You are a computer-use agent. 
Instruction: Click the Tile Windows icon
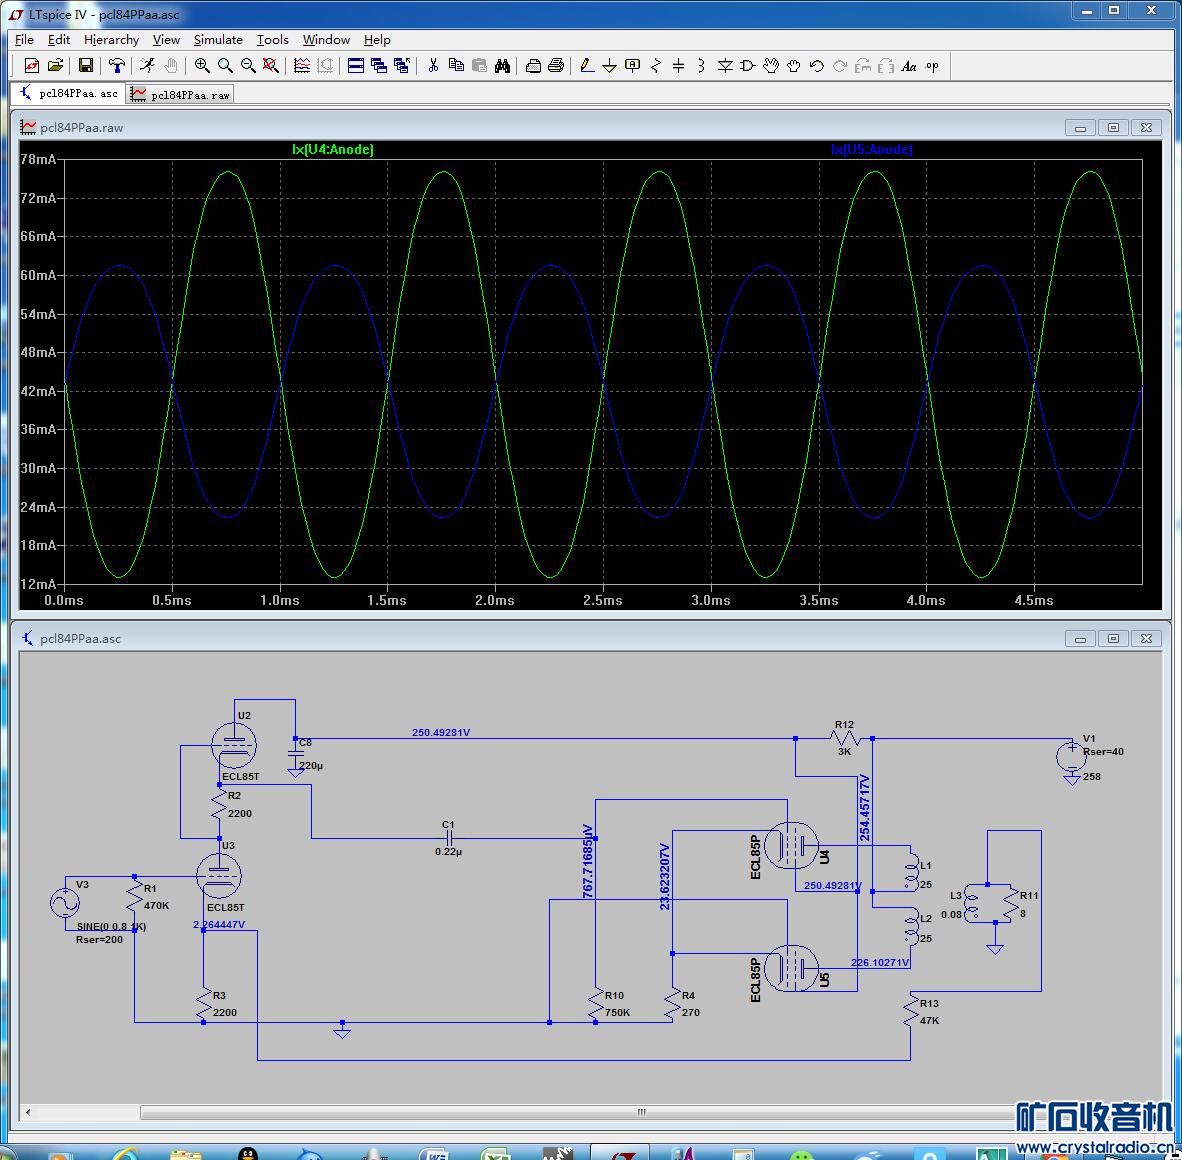[x=355, y=66]
